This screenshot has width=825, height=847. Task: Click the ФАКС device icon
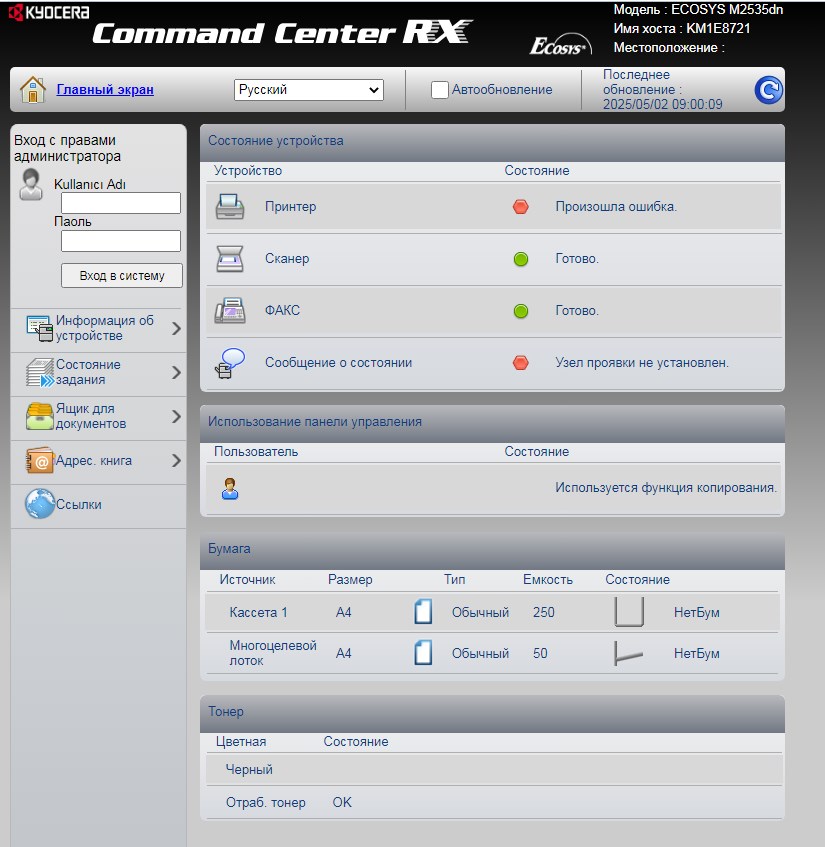[x=230, y=311]
